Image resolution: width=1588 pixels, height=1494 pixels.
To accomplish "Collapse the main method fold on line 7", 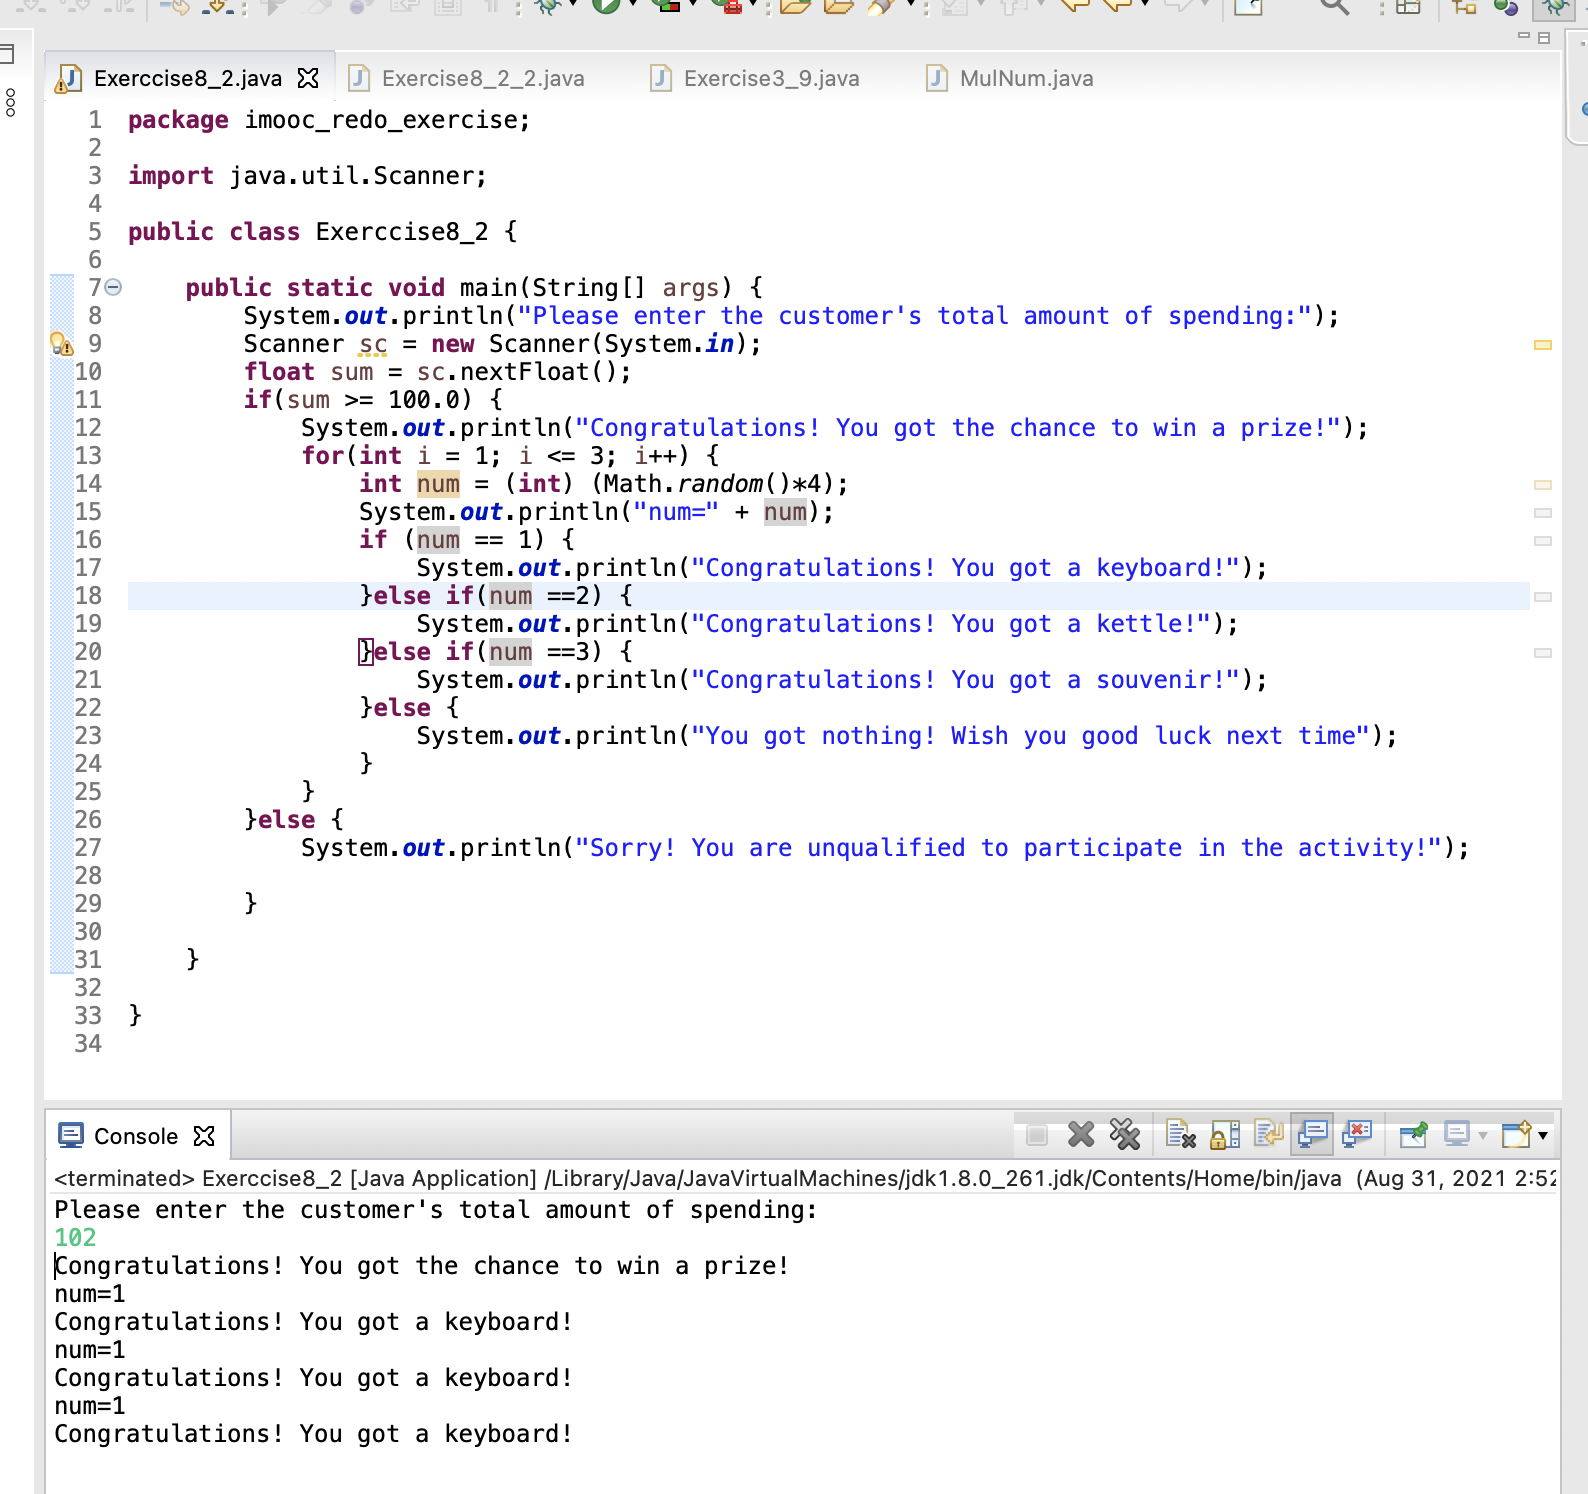I will tap(114, 288).
